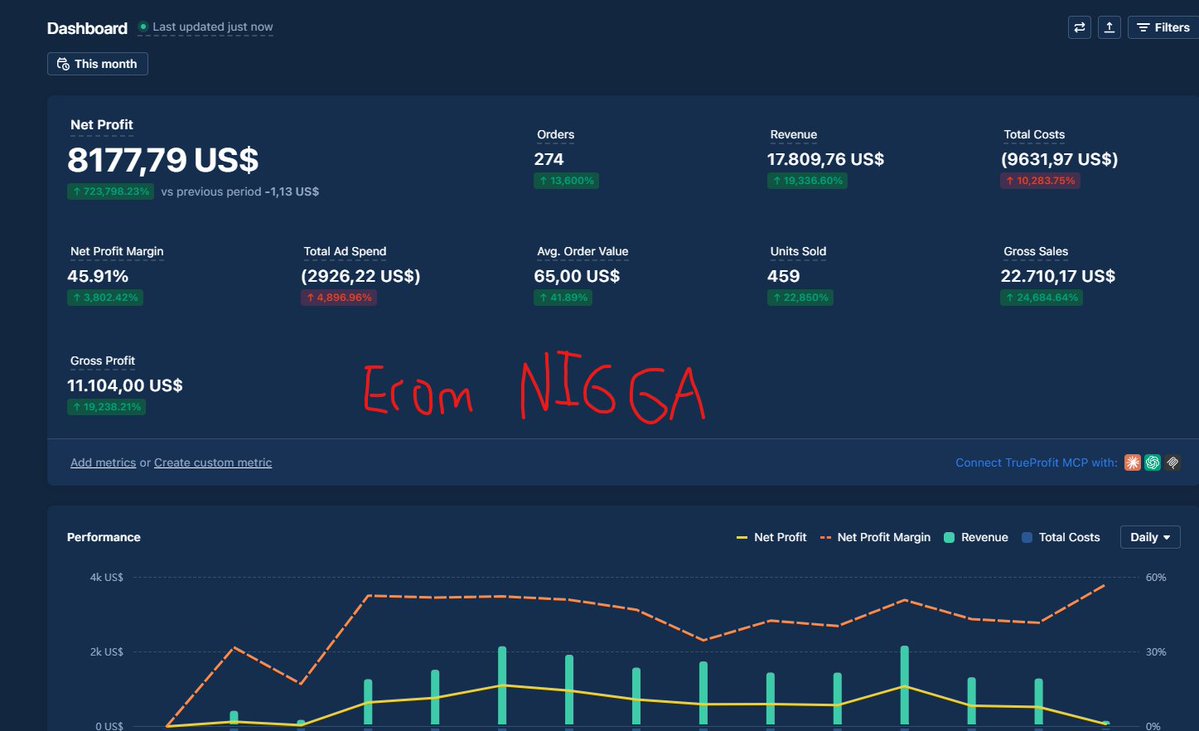Toggle the Total Costs legend series

[1061, 538]
